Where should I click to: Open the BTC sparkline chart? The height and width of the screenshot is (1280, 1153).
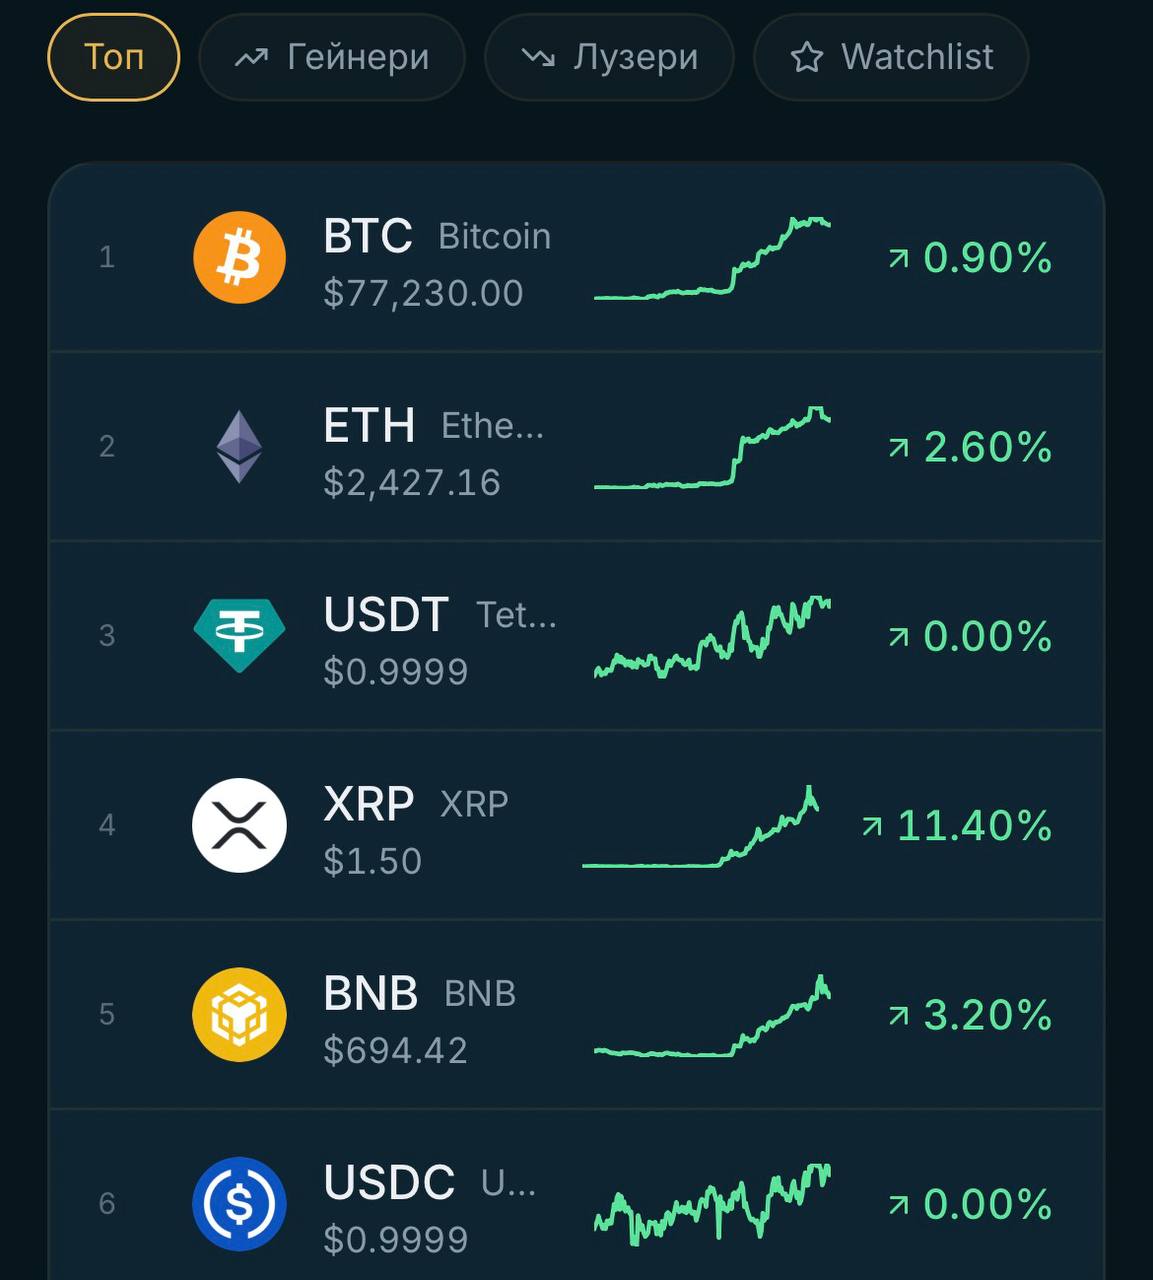(712, 258)
